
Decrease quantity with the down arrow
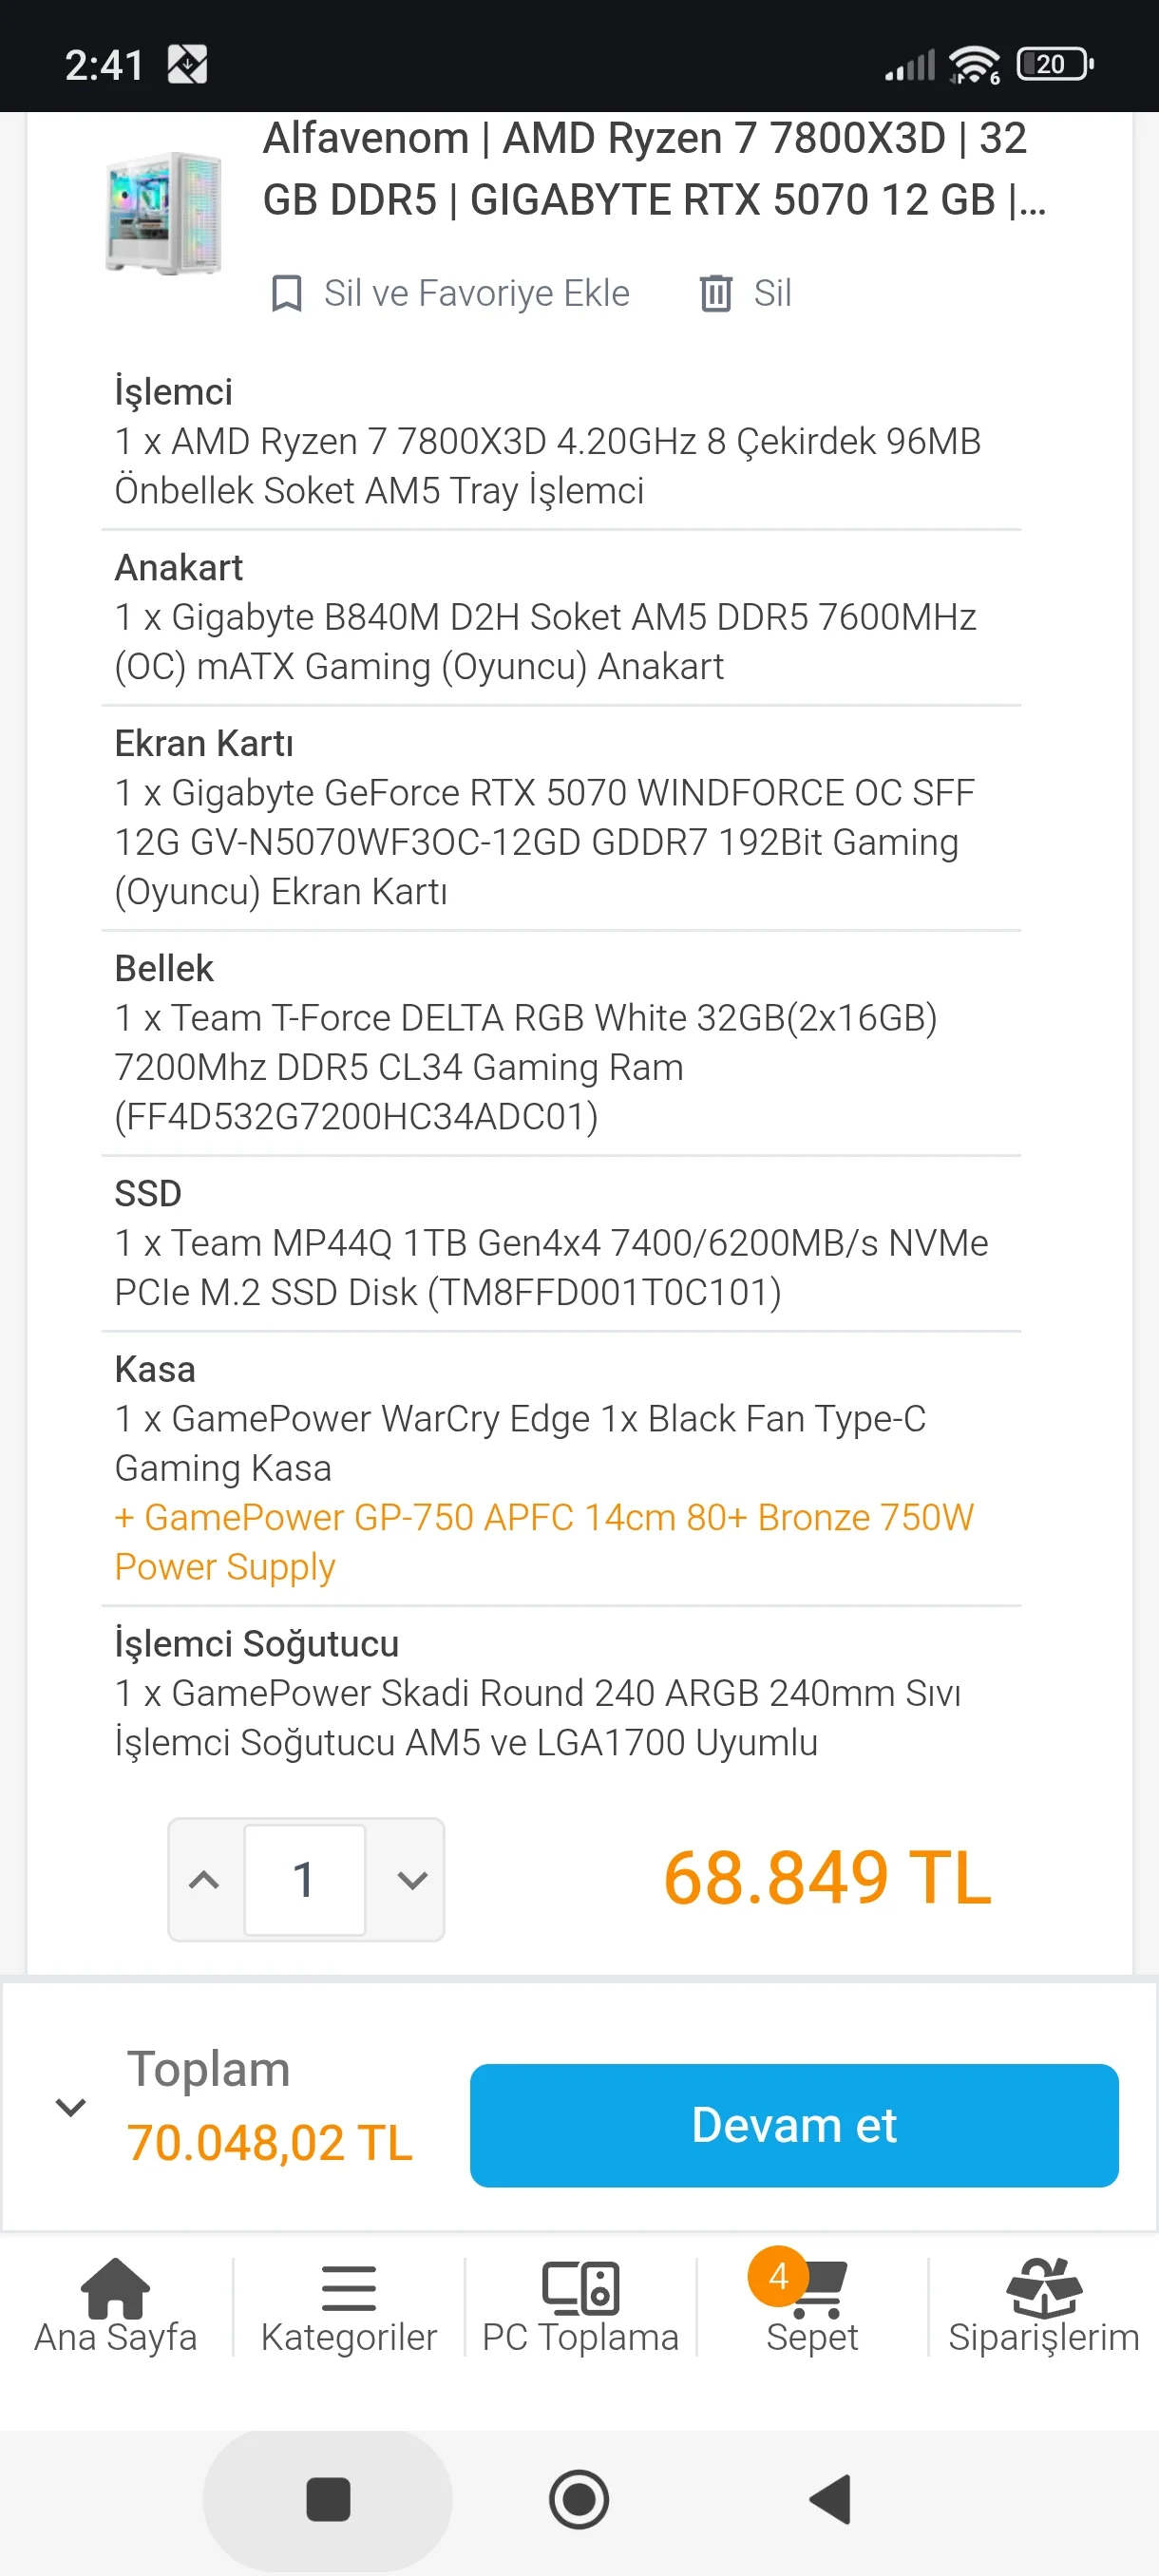(x=412, y=1880)
